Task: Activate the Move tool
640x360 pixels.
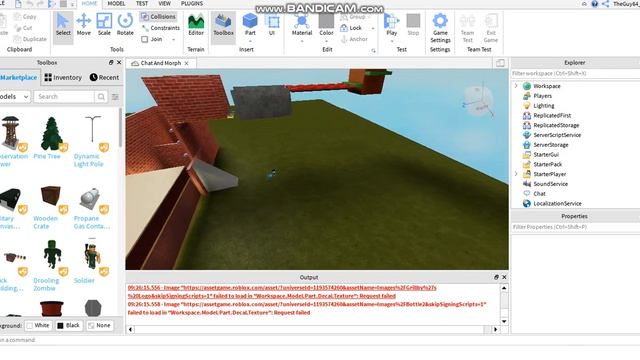Action: [84, 24]
